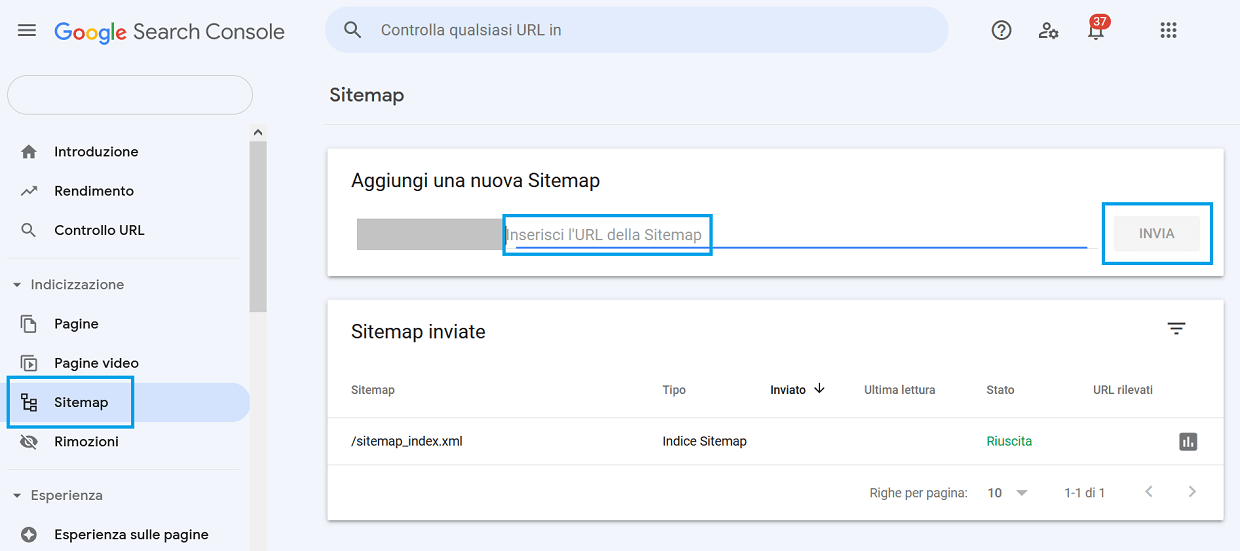Click the Stato column header
The image size is (1240, 551).
(x=1000, y=390)
